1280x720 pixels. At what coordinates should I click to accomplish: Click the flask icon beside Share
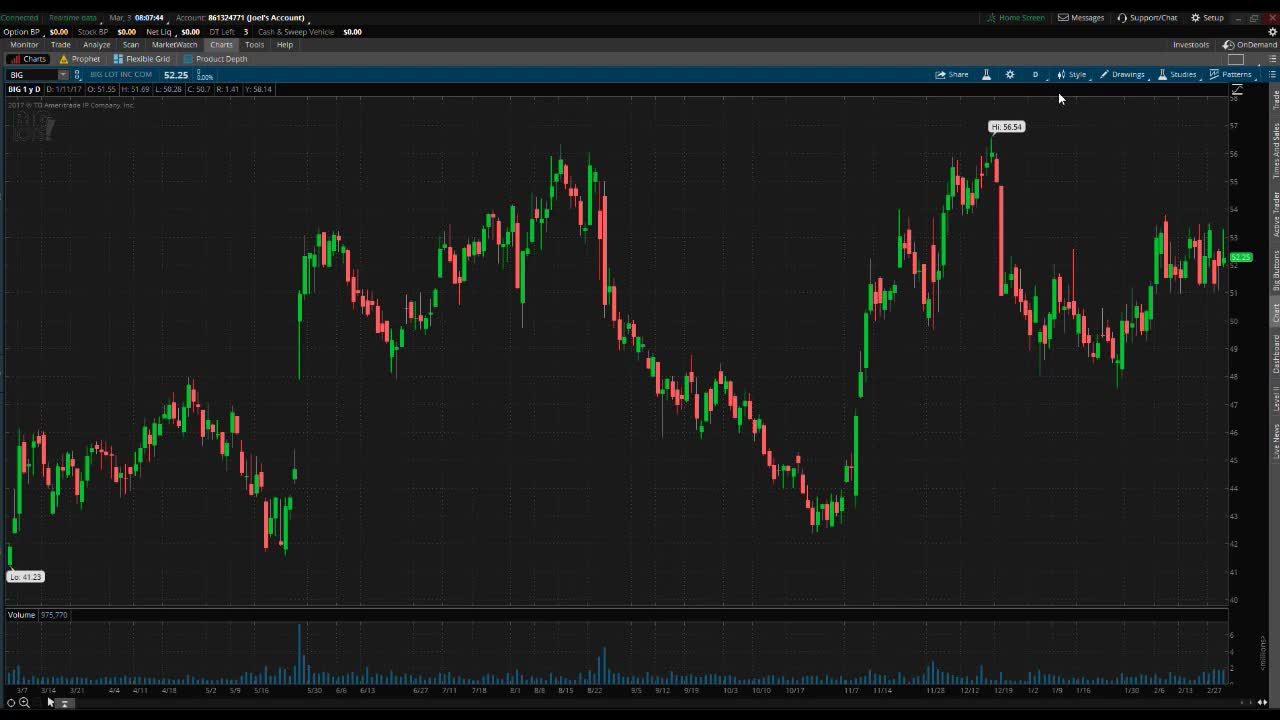click(x=986, y=75)
